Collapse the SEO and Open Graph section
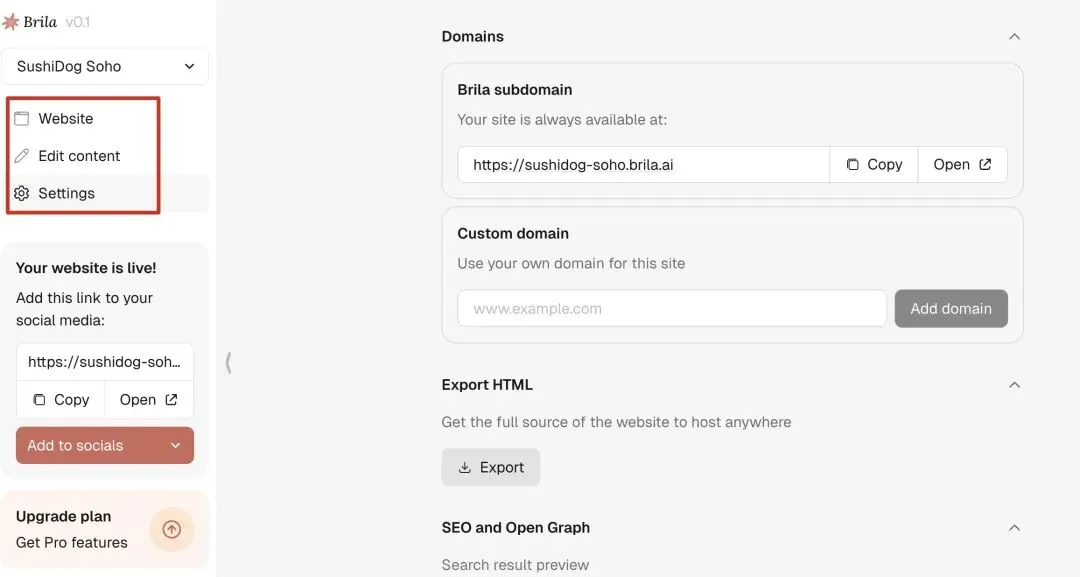The image size is (1080, 577). [x=1014, y=527]
